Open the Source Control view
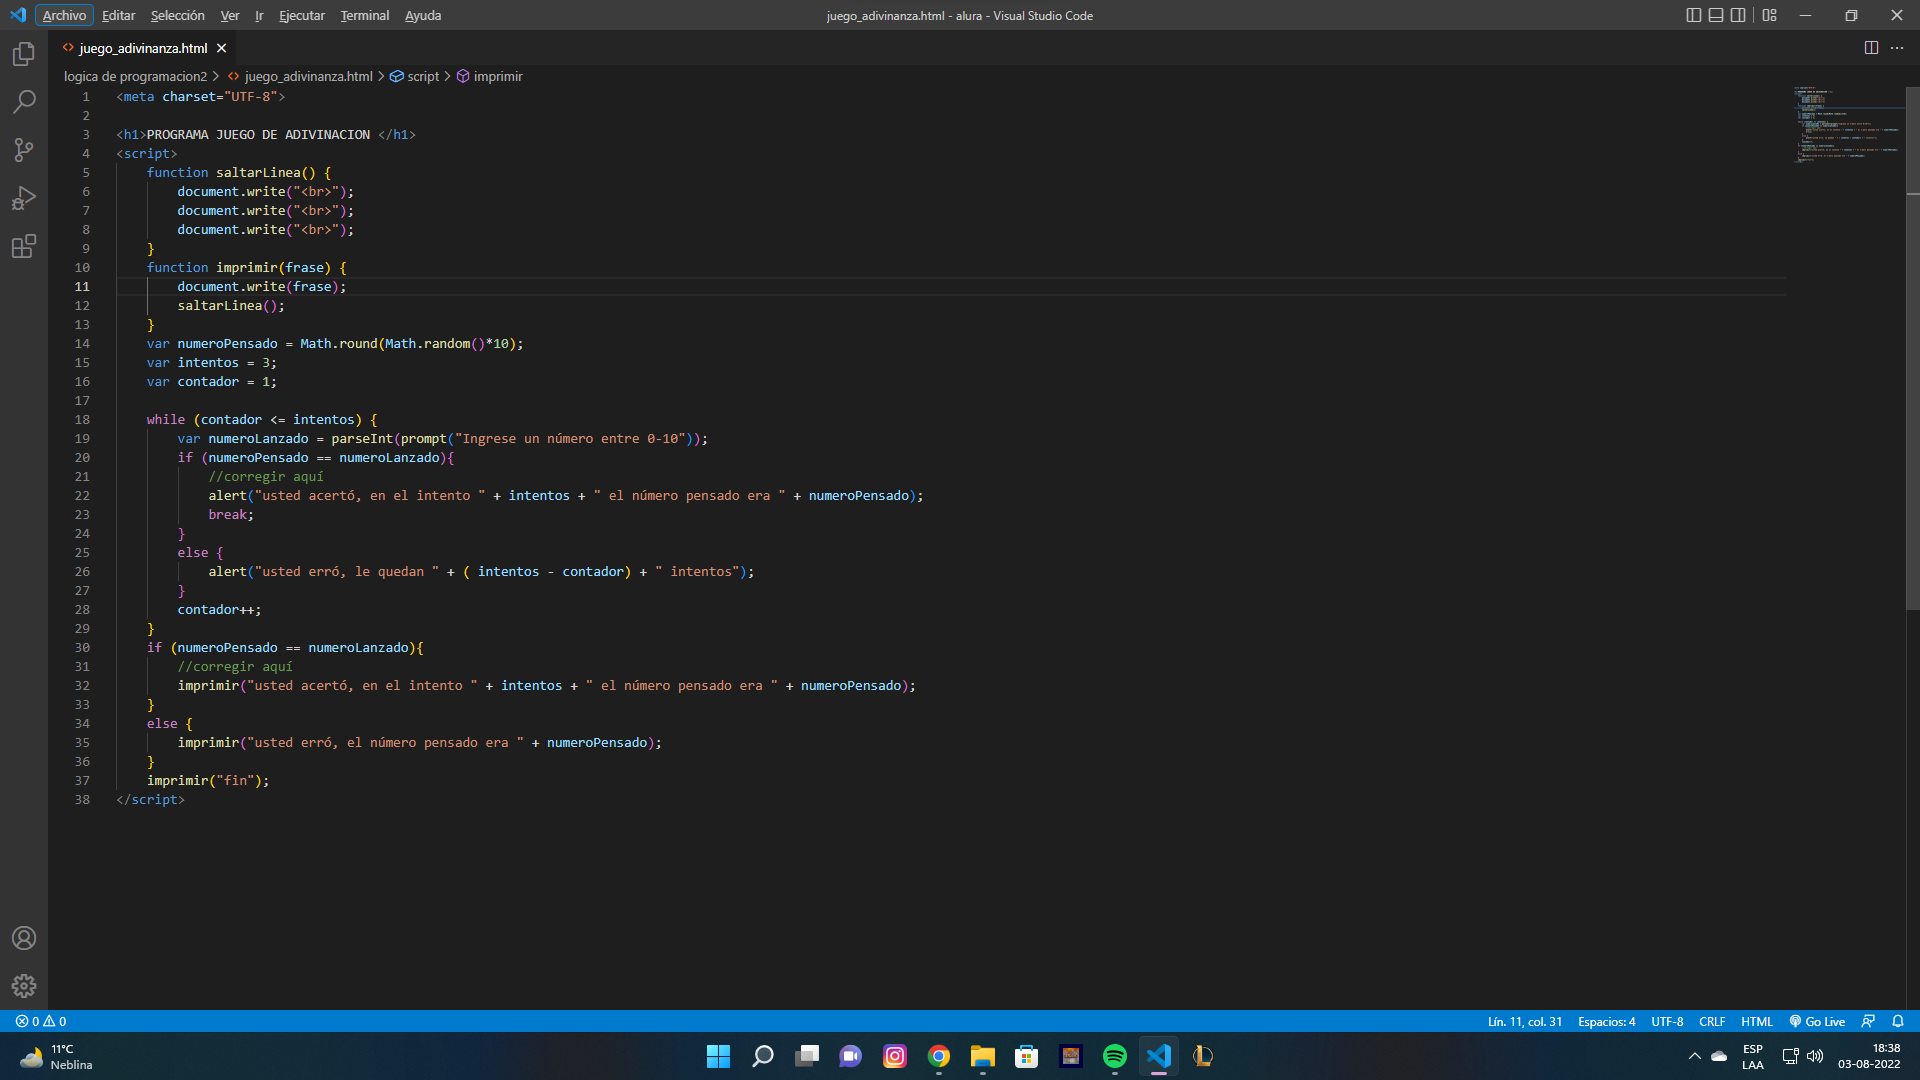This screenshot has width=1920, height=1080. pos(24,150)
